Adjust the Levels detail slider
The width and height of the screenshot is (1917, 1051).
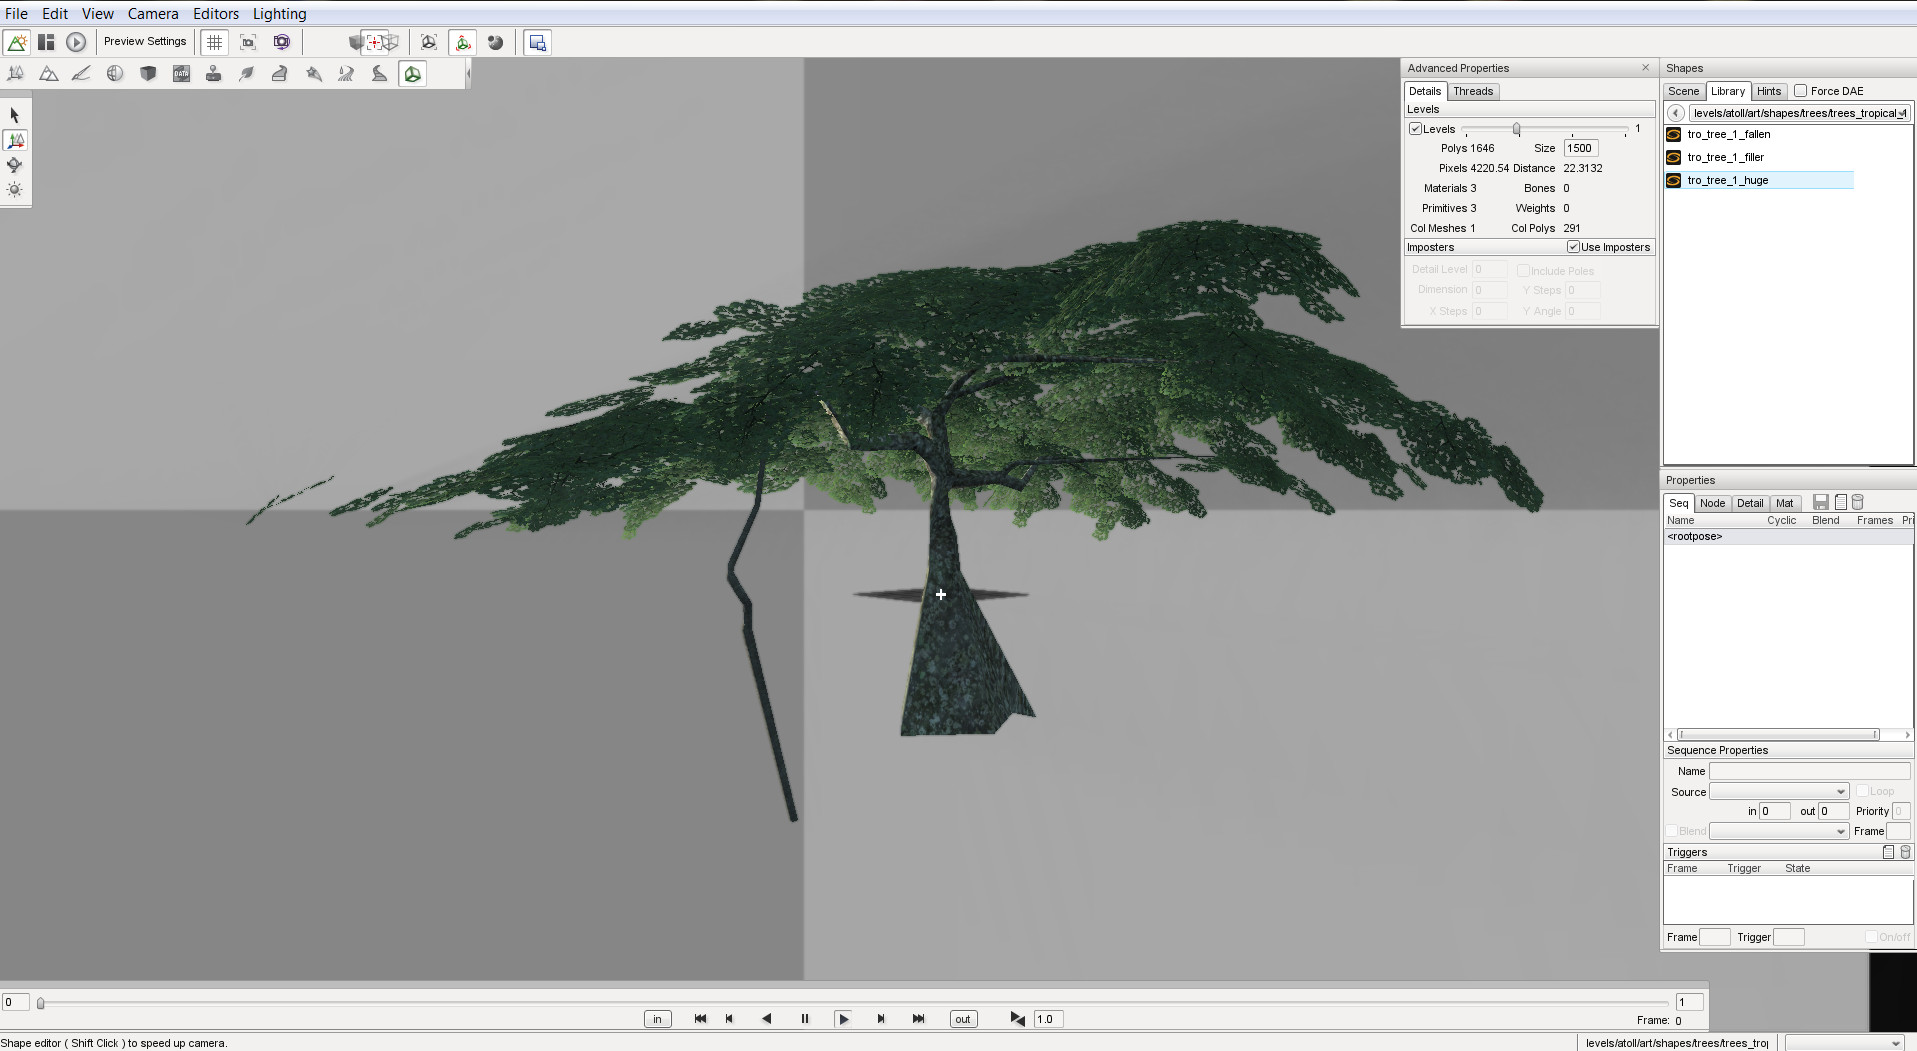coord(1516,129)
